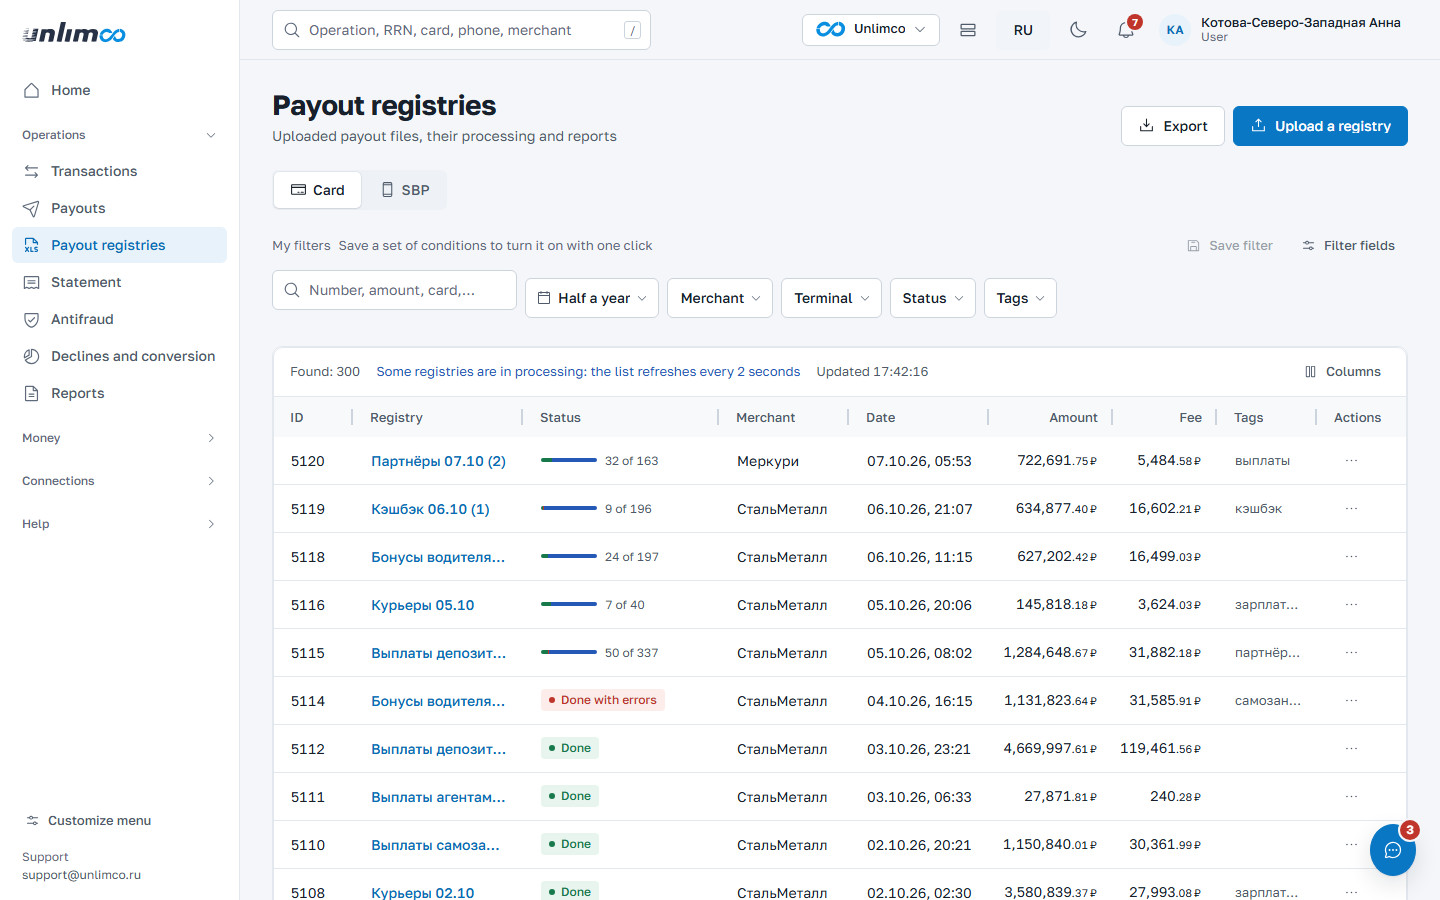Open registry Курьеры 05.10
Screen dimensions: 1440x900
click(423, 605)
